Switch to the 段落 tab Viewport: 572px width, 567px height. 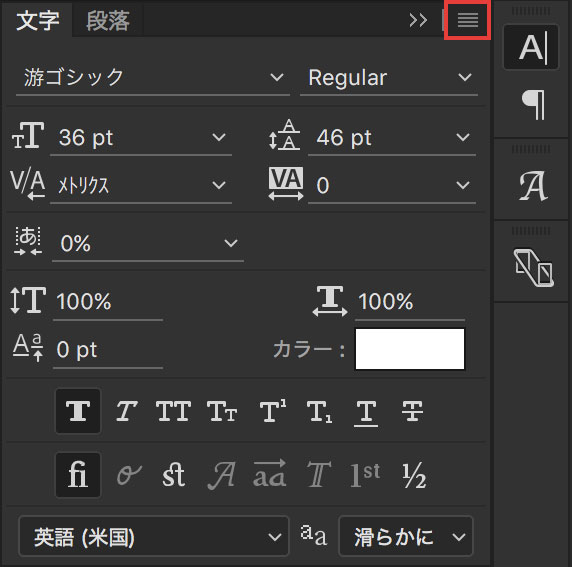pos(108,20)
